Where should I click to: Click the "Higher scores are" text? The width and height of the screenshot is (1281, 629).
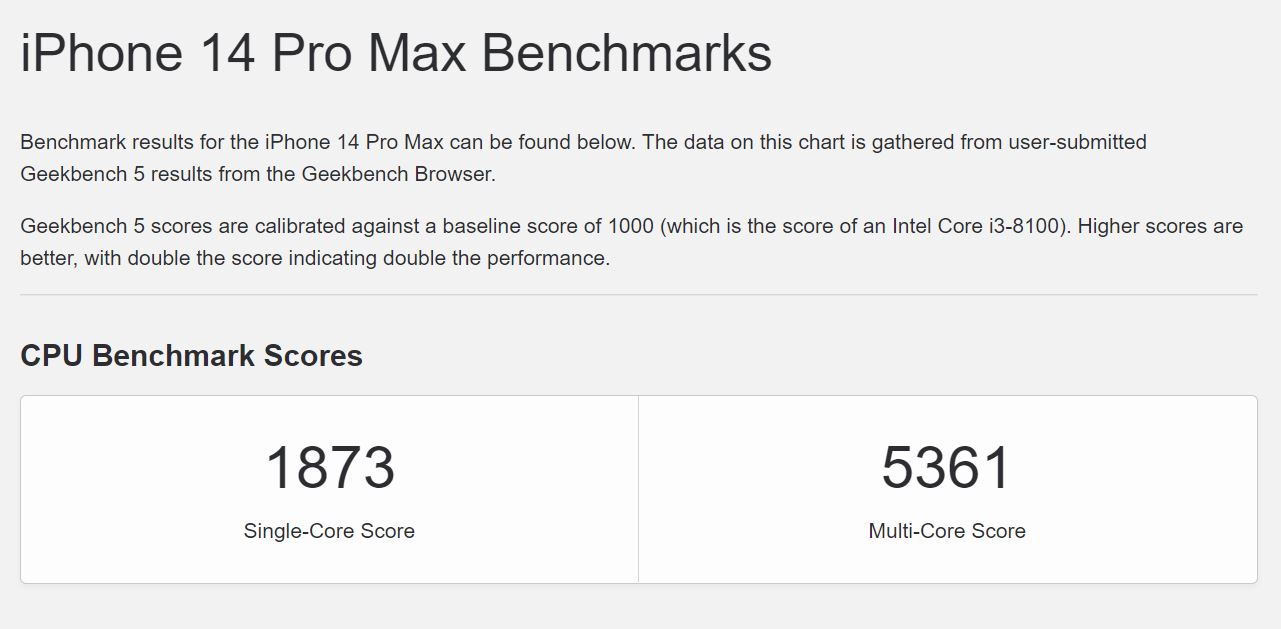tap(1160, 226)
